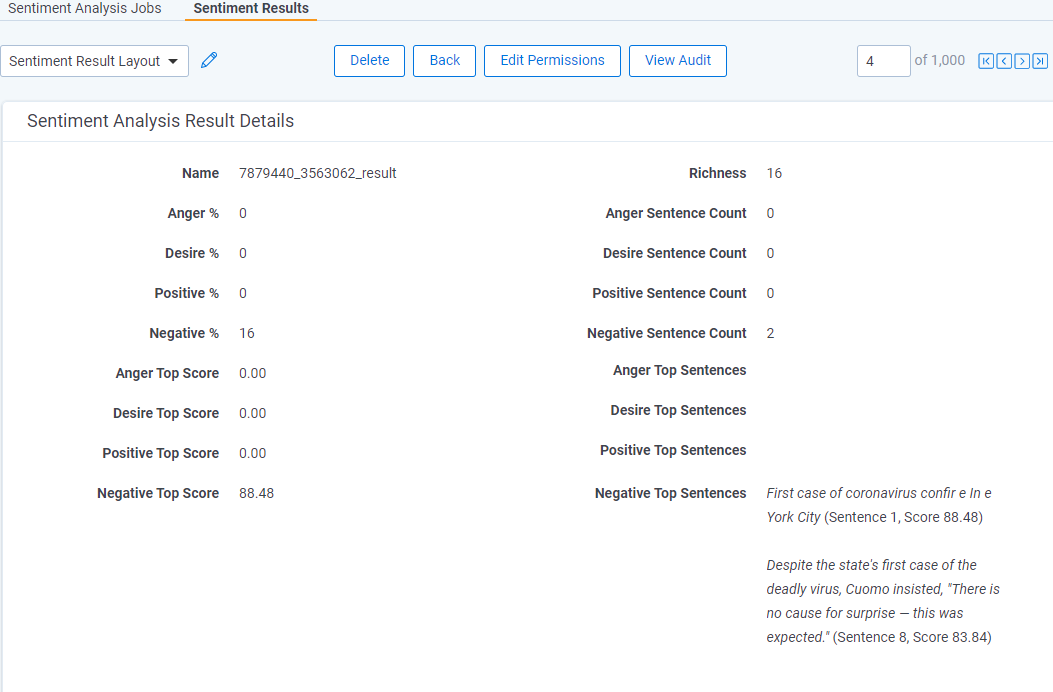Click first negative sentence about coronavirus
The height and width of the screenshot is (692, 1053).
click(x=879, y=505)
